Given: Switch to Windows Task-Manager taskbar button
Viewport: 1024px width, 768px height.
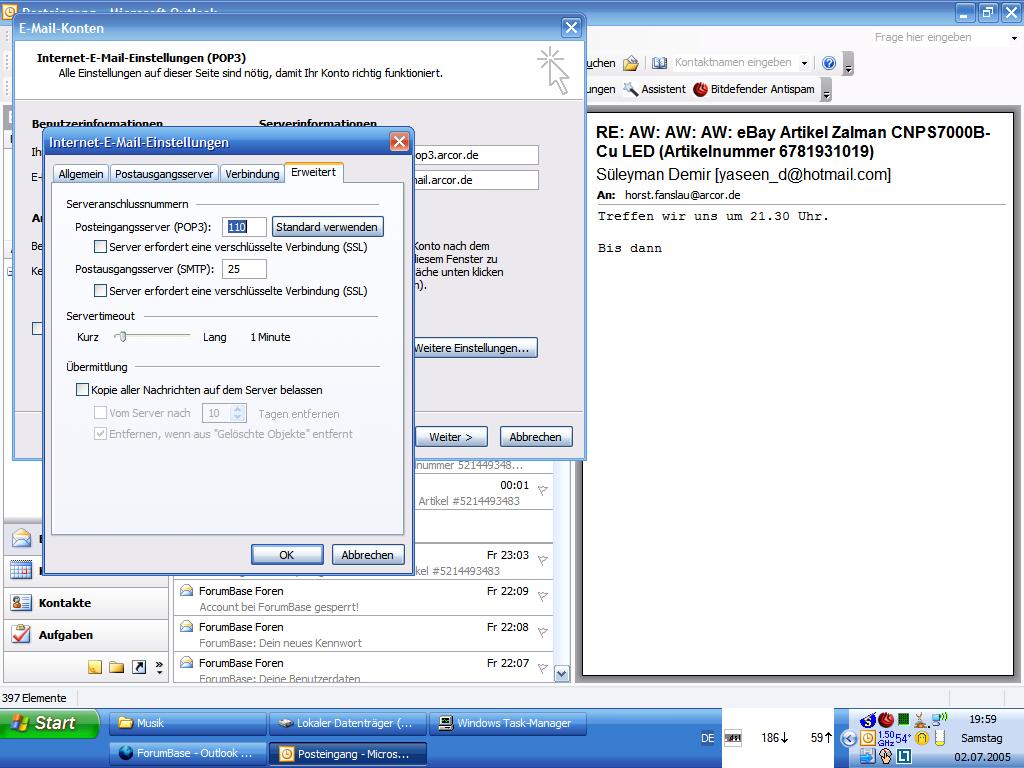Looking at the screenshot, I should (x=507, y=723).
